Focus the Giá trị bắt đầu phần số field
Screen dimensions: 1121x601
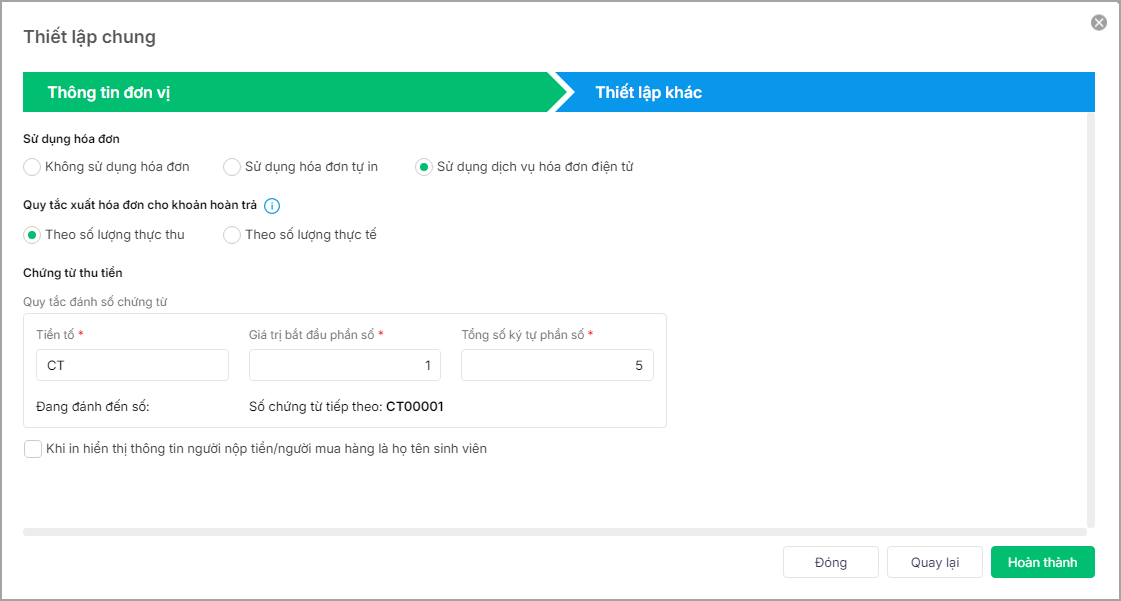pyautogui.click(x=344, y=365)
